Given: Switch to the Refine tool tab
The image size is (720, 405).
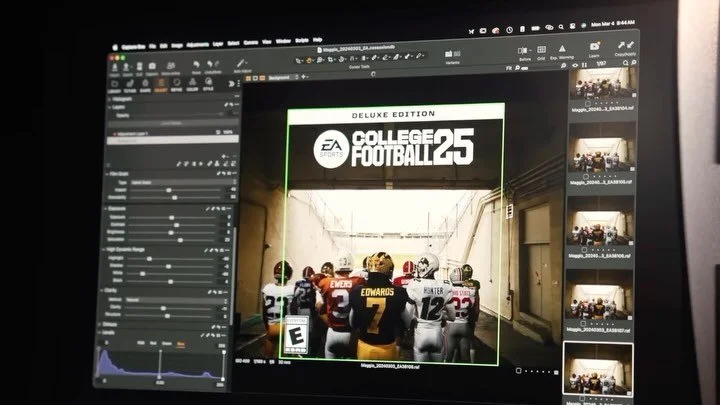Looking at the screenshot, I should click(177, 84).
